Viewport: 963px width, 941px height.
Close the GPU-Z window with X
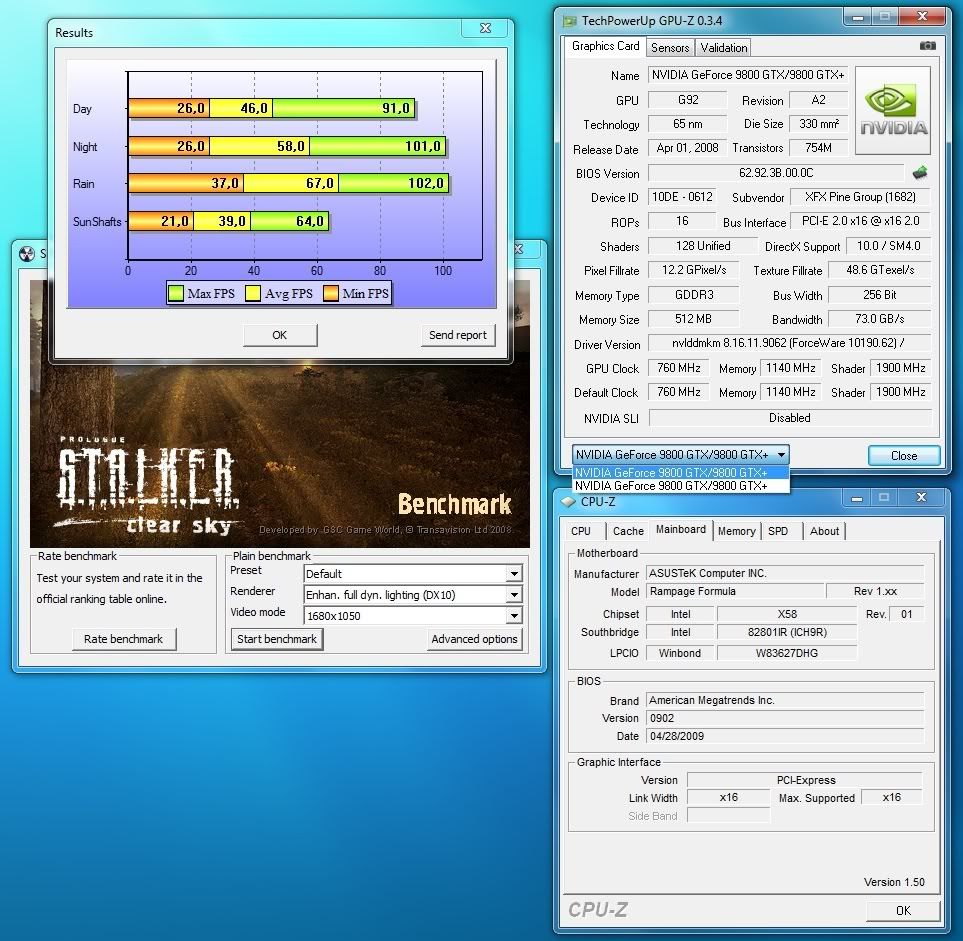(922, 17)
